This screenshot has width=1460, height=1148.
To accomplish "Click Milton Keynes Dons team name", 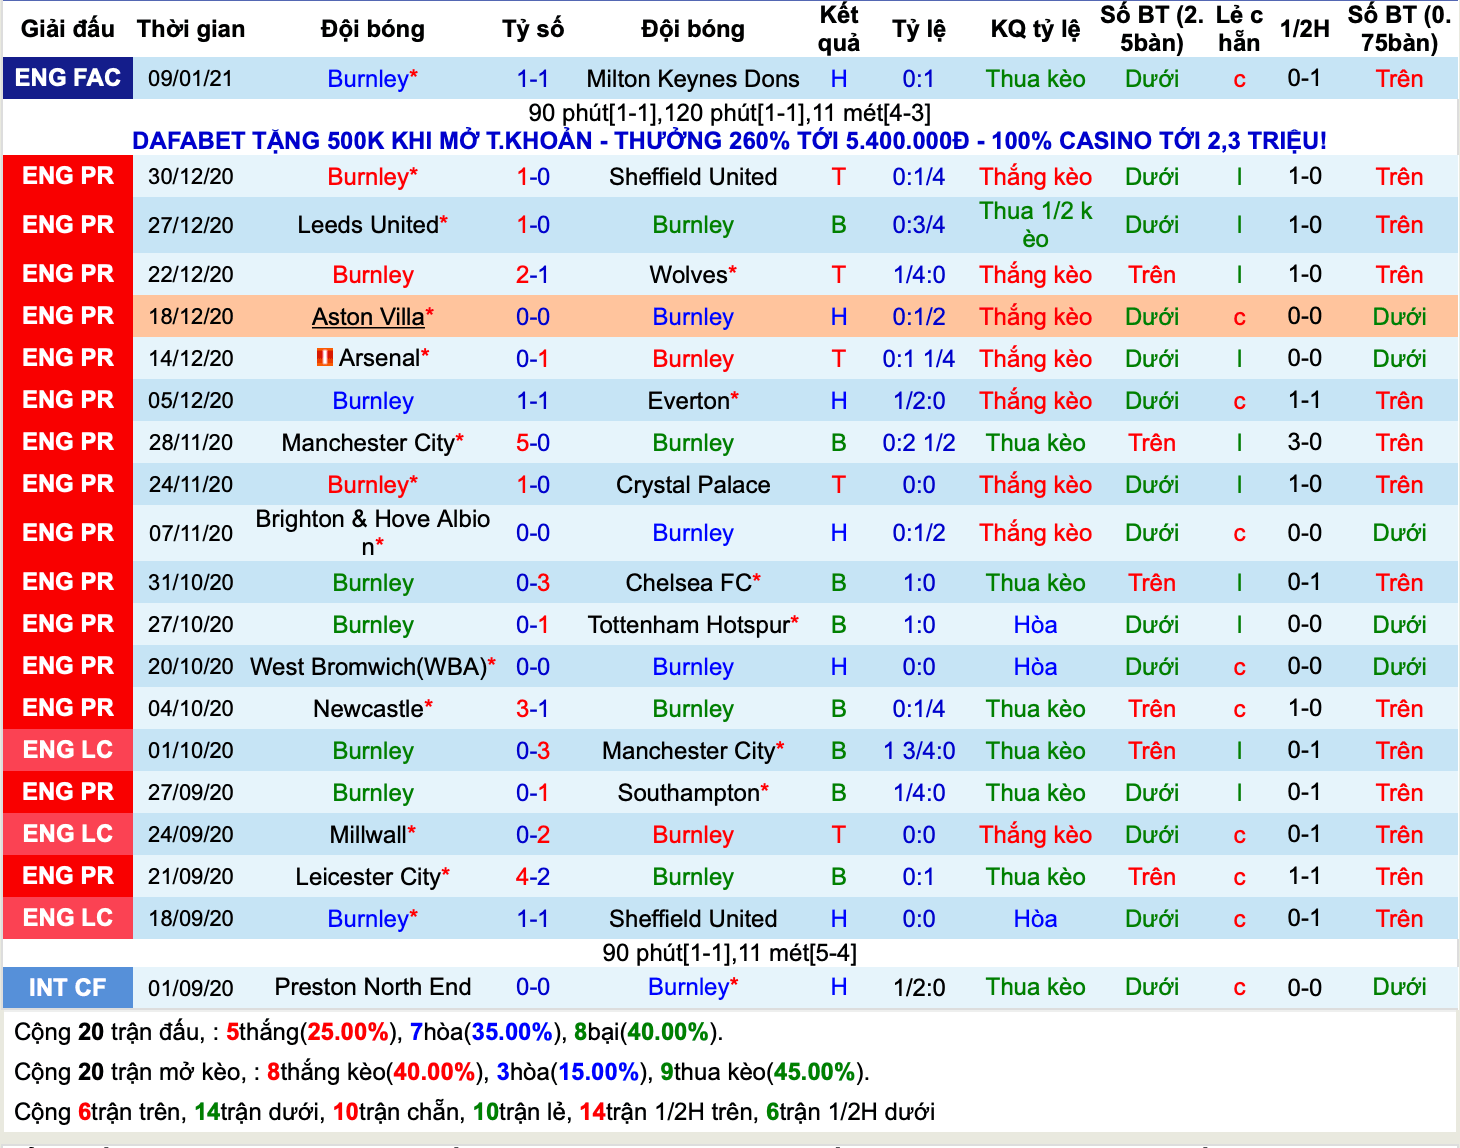I will pyautogui.click(x=693, y=79).
